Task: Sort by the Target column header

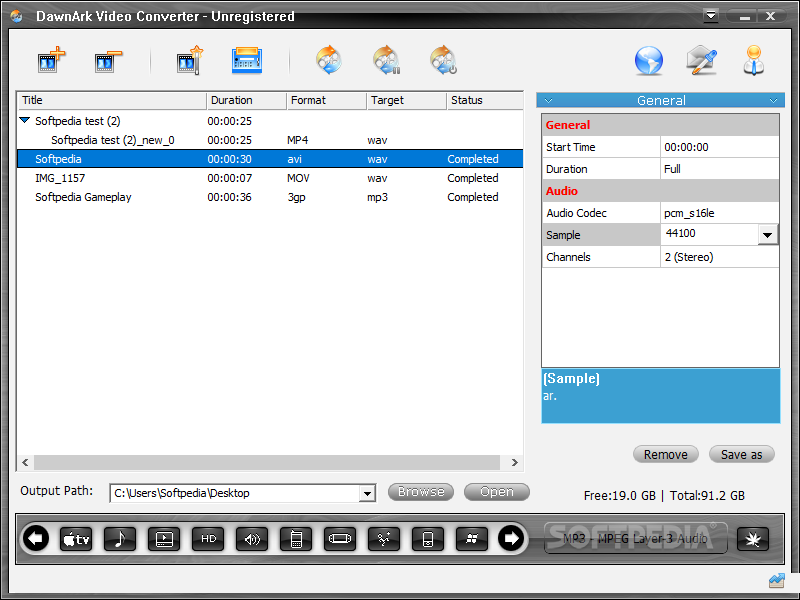Action: [407, 101]
